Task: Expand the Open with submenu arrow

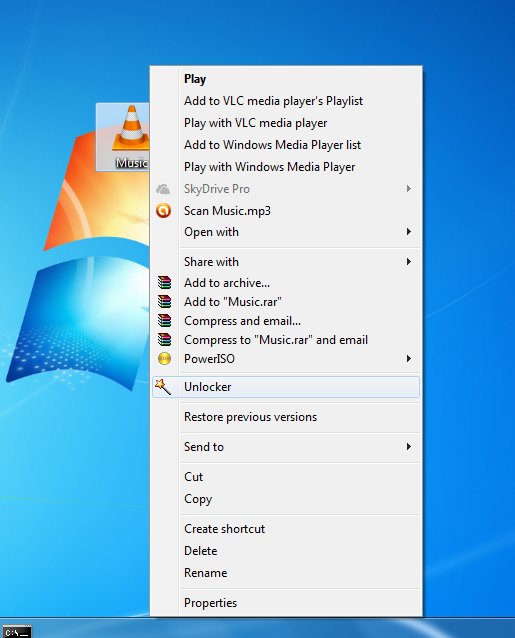Action: point(408,232)
